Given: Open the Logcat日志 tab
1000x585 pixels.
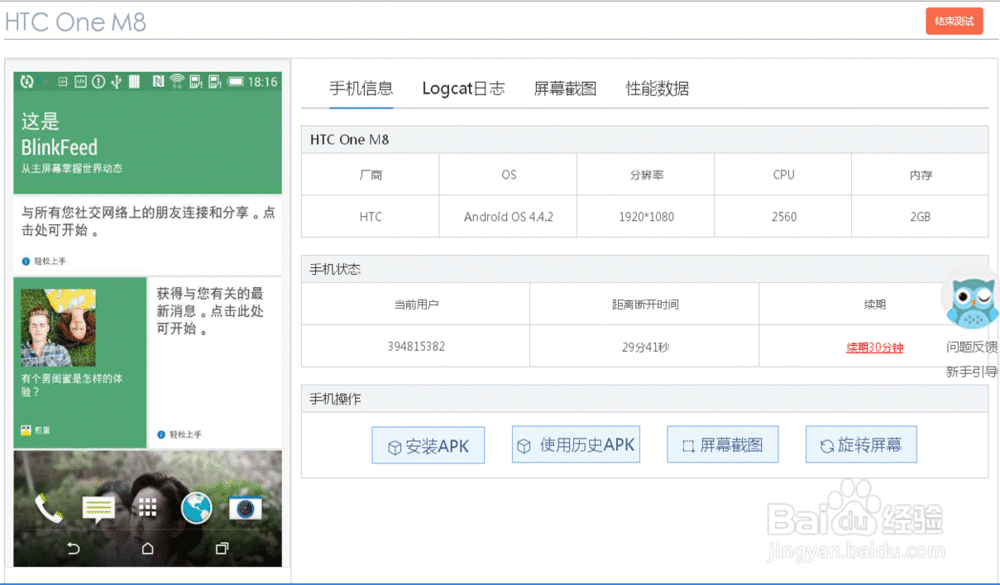Looking at the screenshot, I should click(463, 88).
